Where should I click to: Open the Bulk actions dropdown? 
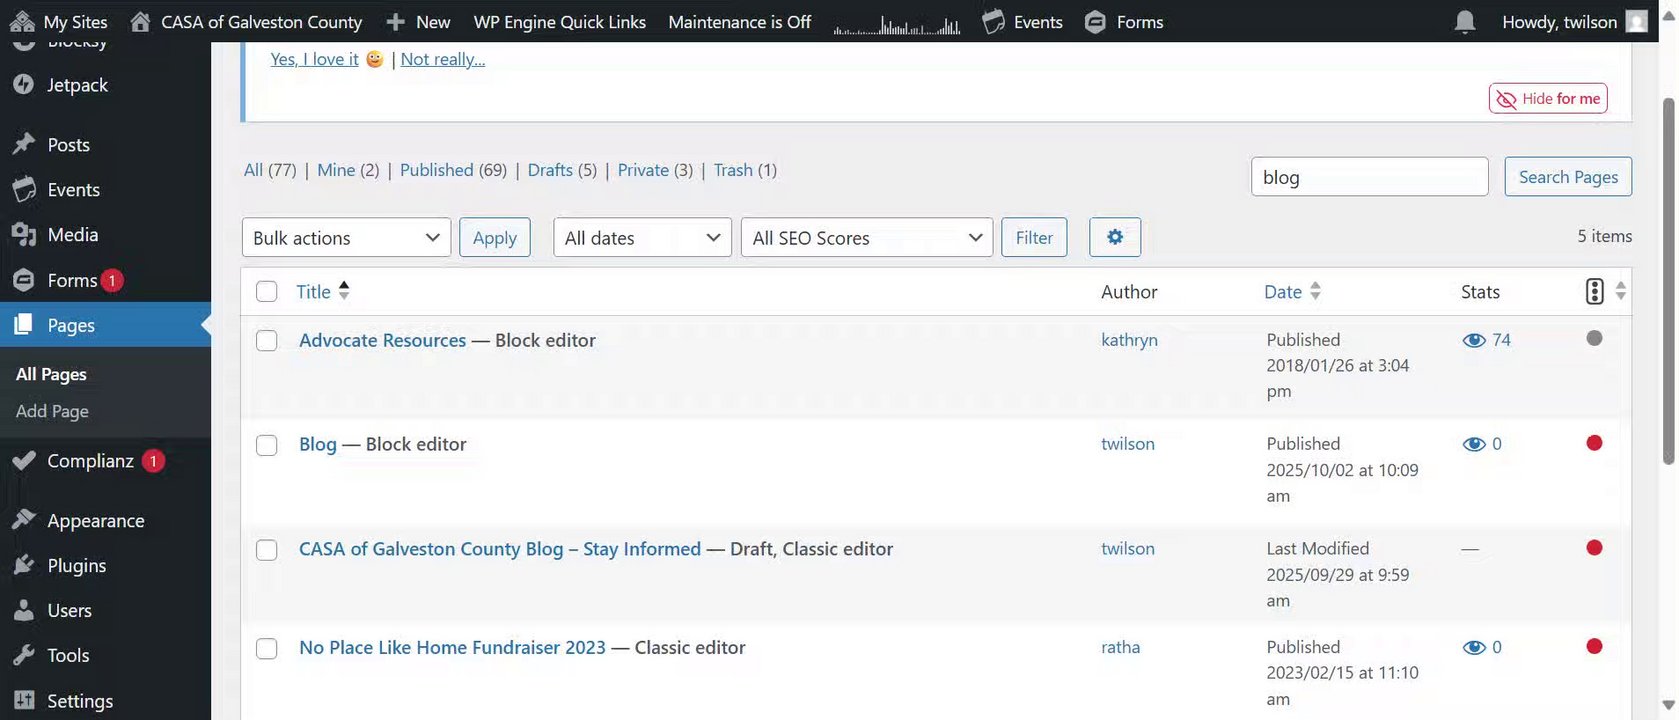tap(346, 237)
